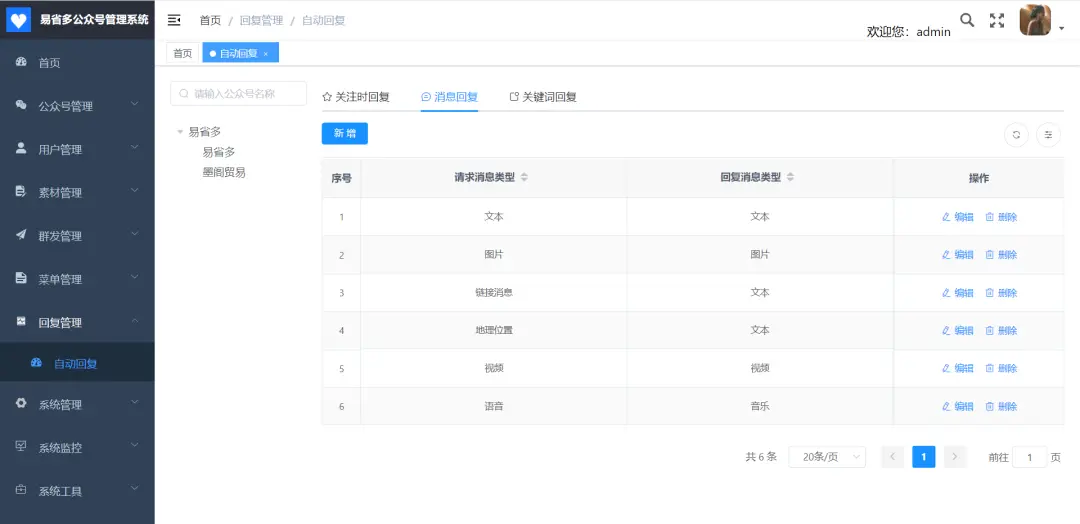Edit row 1 文本 entry
Viewport: 1080px width, 524px height.
pyautogui.click(x=957, y=217)
